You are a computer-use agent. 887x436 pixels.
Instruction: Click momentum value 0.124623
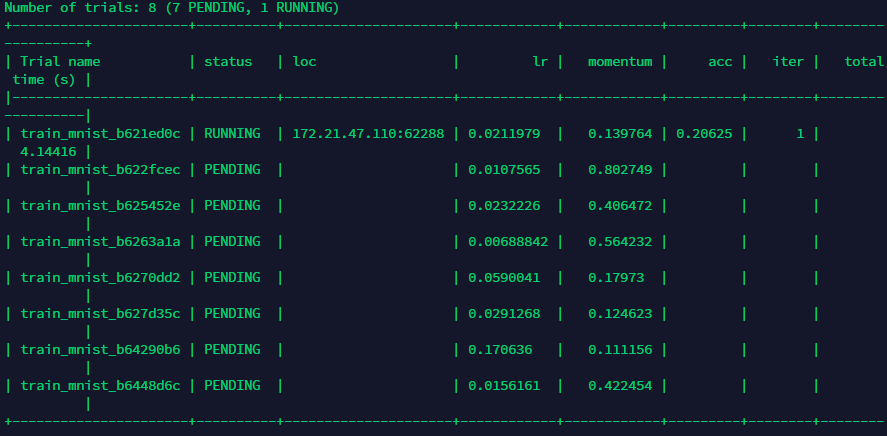(x=620, y=314)
